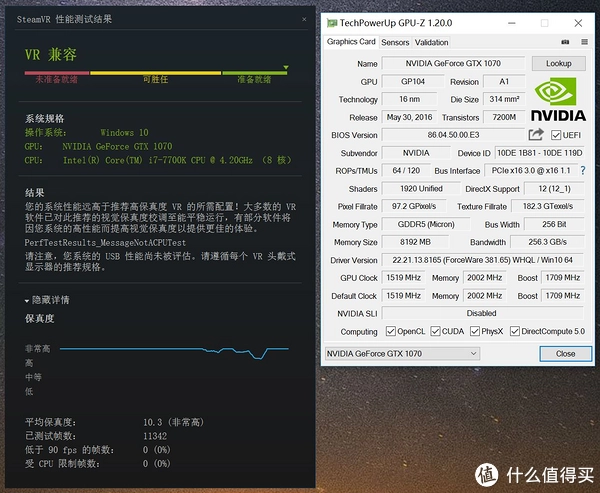Viewport: 600px width, 493px height.
Task: Click the fidelity line graph in SteamVR
Action: point(174,352)
